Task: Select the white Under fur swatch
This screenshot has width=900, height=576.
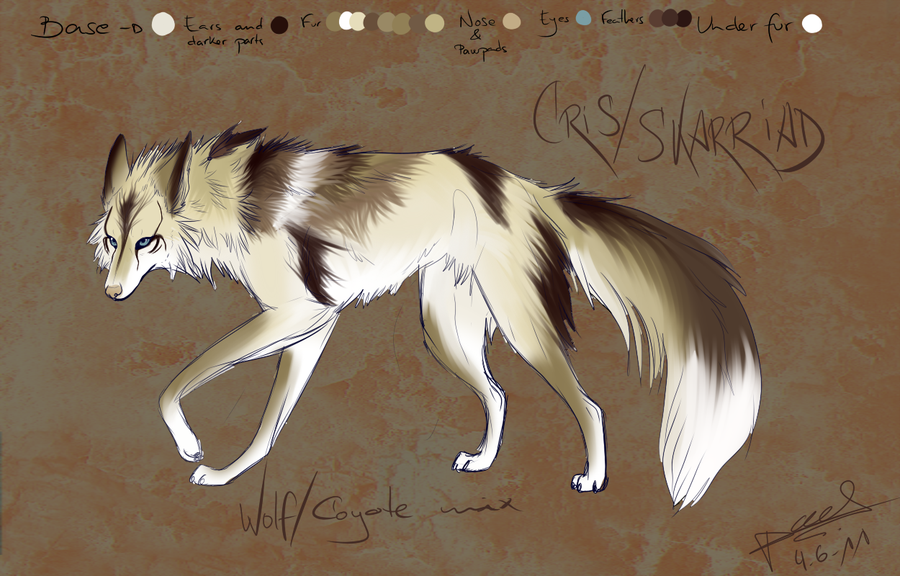Action: 812,23
